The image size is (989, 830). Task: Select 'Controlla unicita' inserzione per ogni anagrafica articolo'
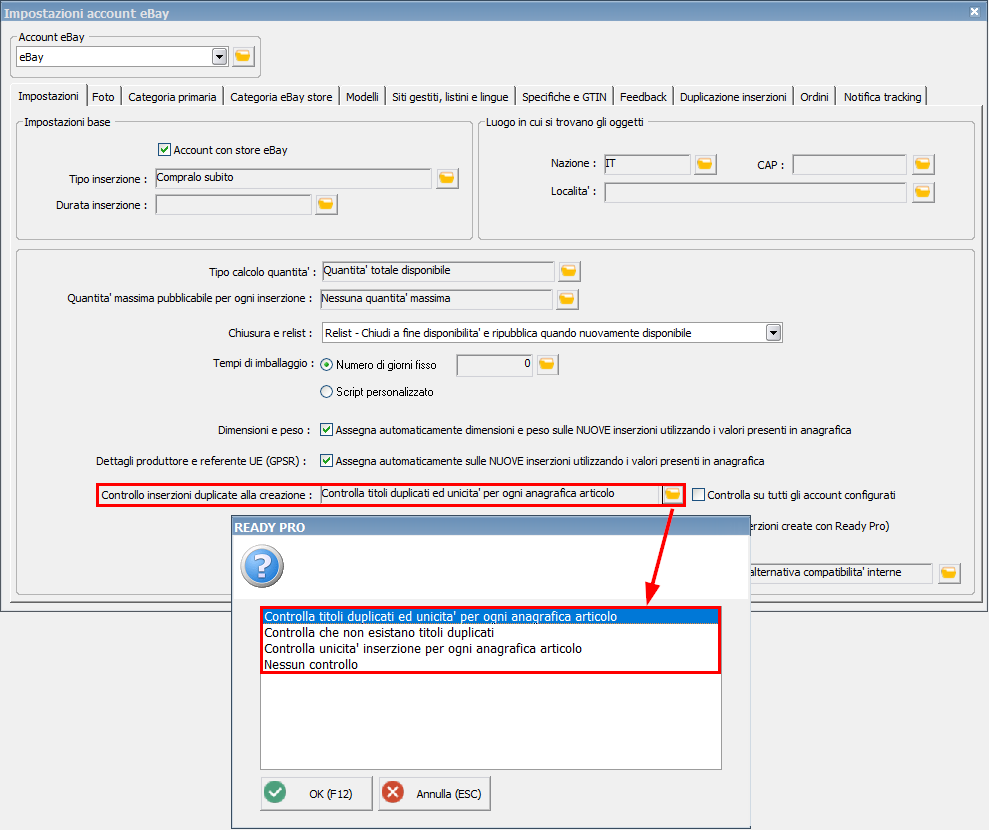(x=491, y=648)
